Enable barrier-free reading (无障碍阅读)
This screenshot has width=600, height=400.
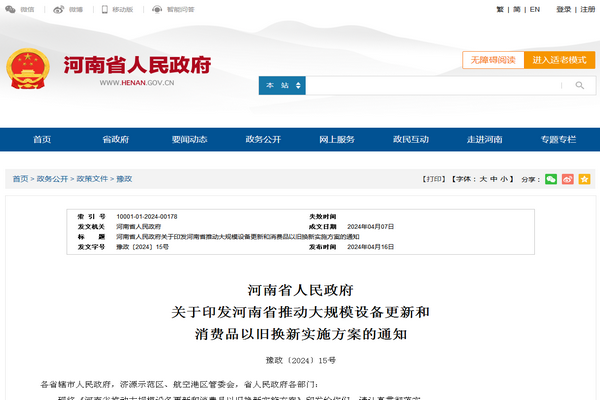click(493, 60)
